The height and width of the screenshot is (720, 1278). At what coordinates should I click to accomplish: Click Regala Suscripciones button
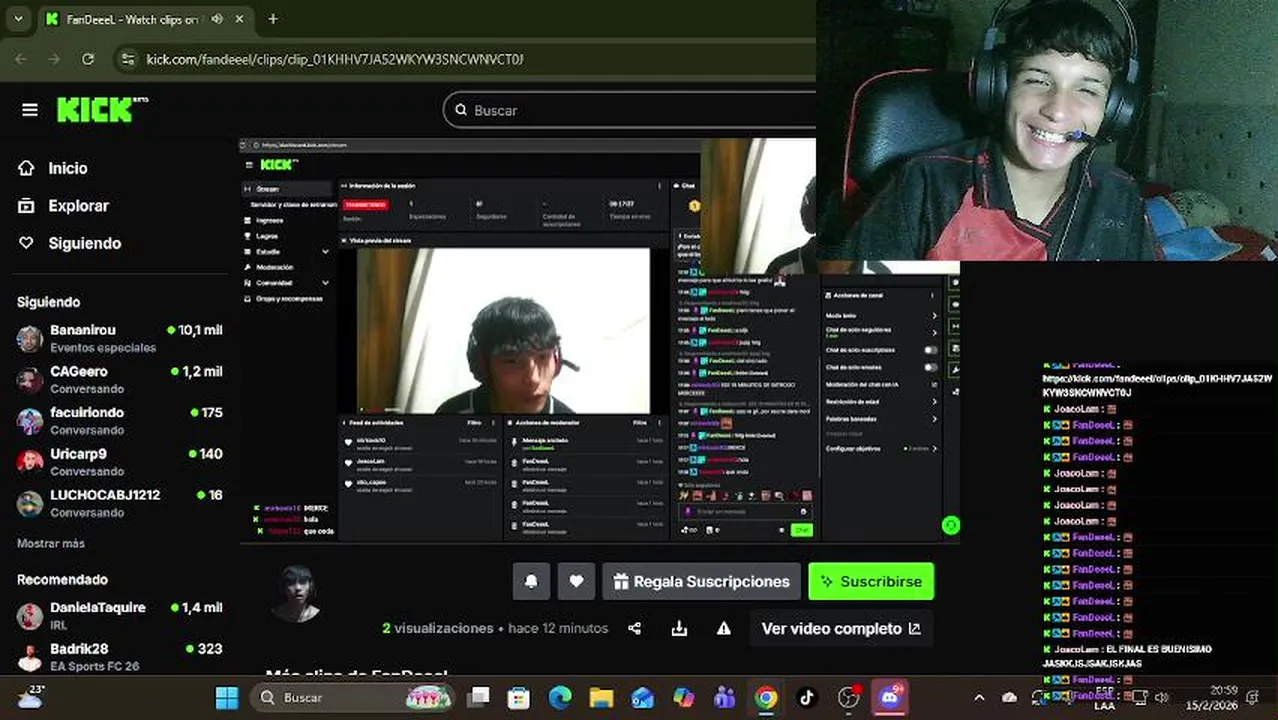(x=701, y=581)
